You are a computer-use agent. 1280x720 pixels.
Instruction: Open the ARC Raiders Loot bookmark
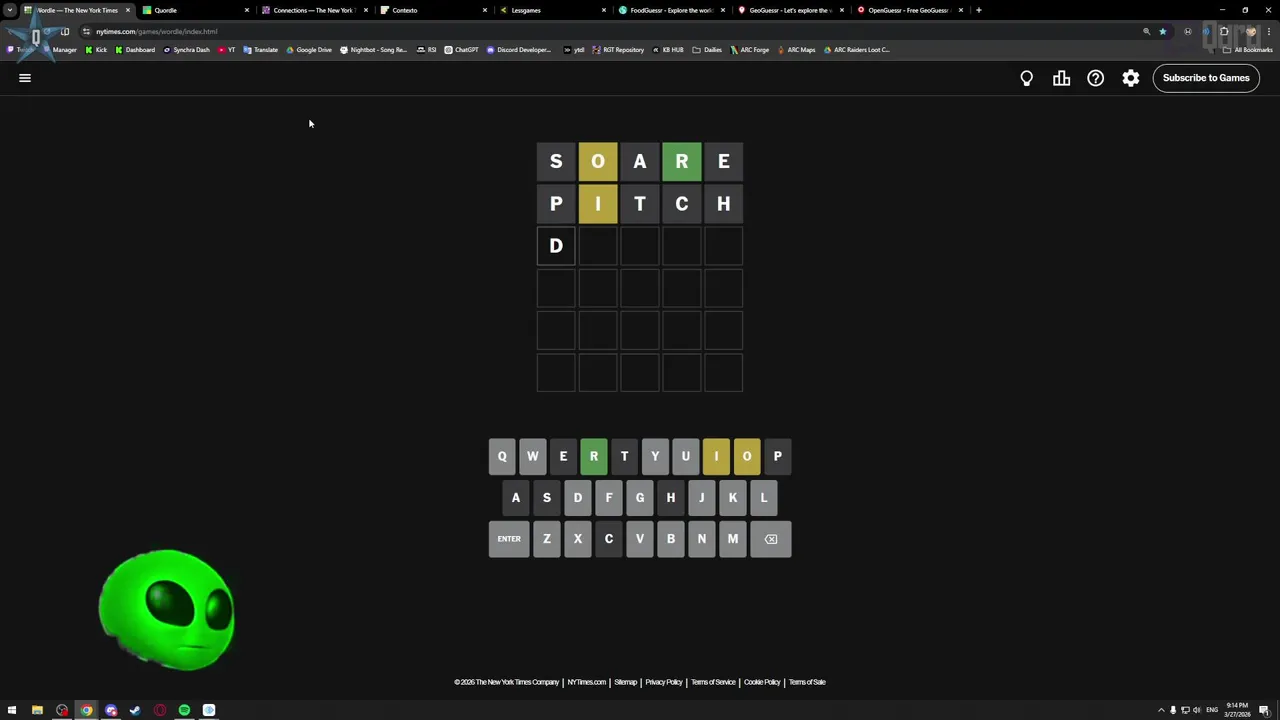[856, 49]
